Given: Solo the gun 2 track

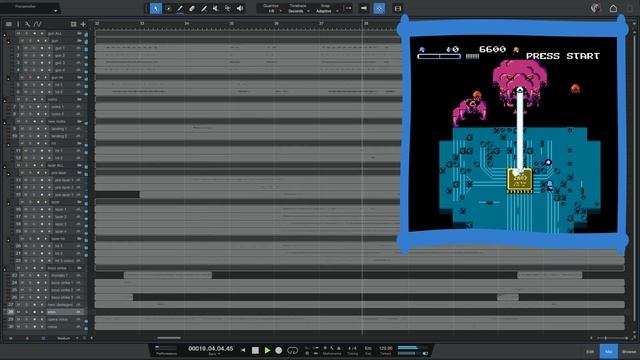Looking at the screenshot, I should coord(33,56).
